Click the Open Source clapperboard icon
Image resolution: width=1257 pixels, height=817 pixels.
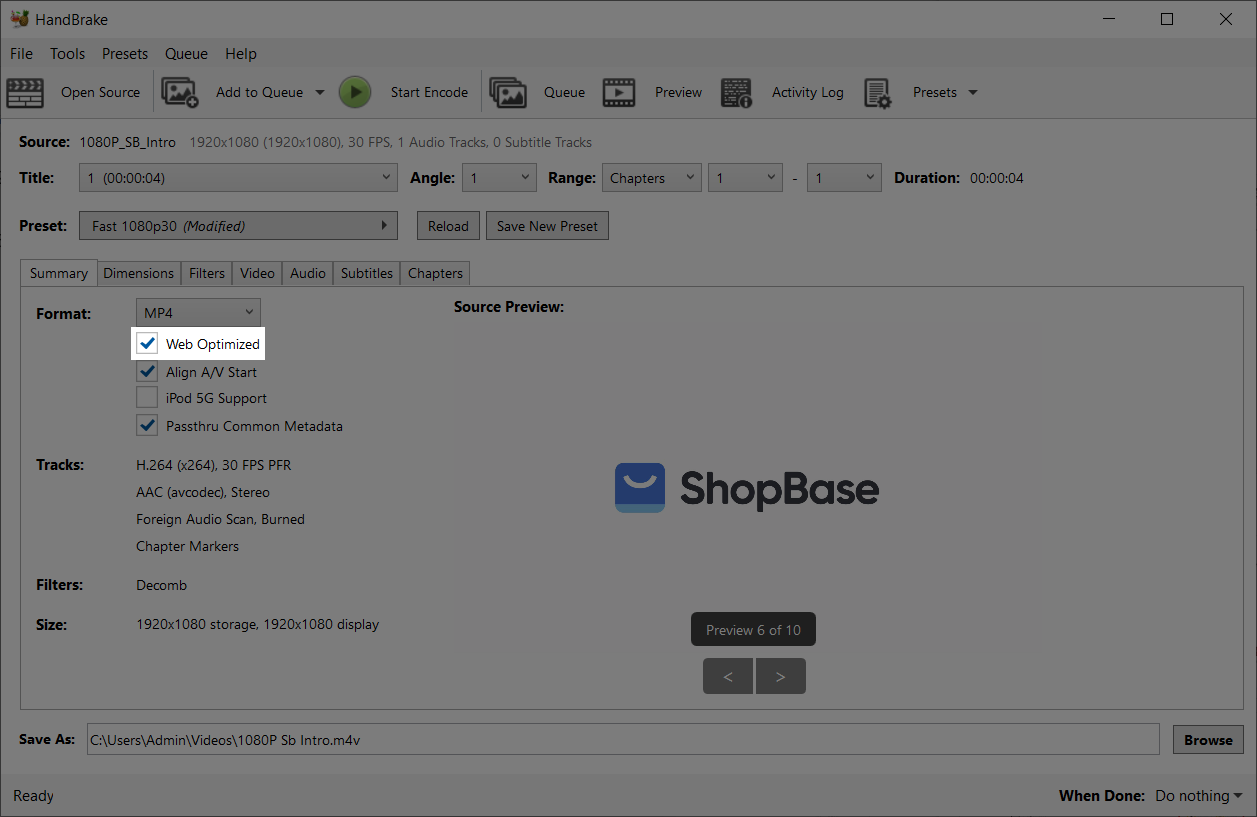click(25, 92)
